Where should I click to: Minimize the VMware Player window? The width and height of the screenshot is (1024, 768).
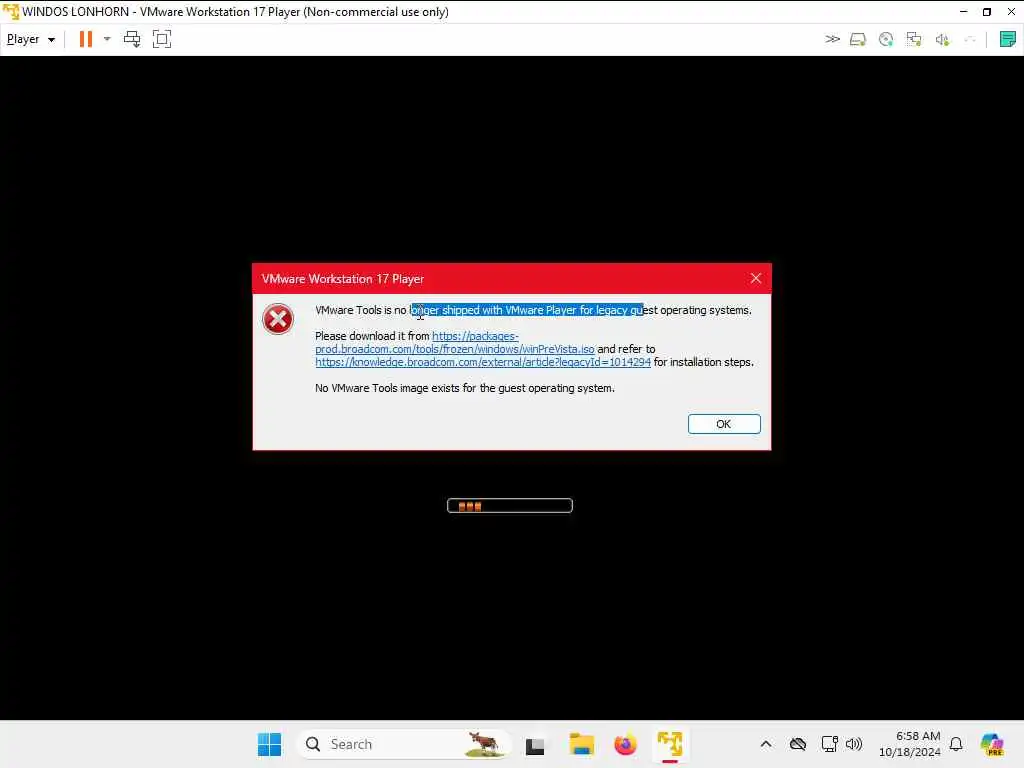point(963,12)
